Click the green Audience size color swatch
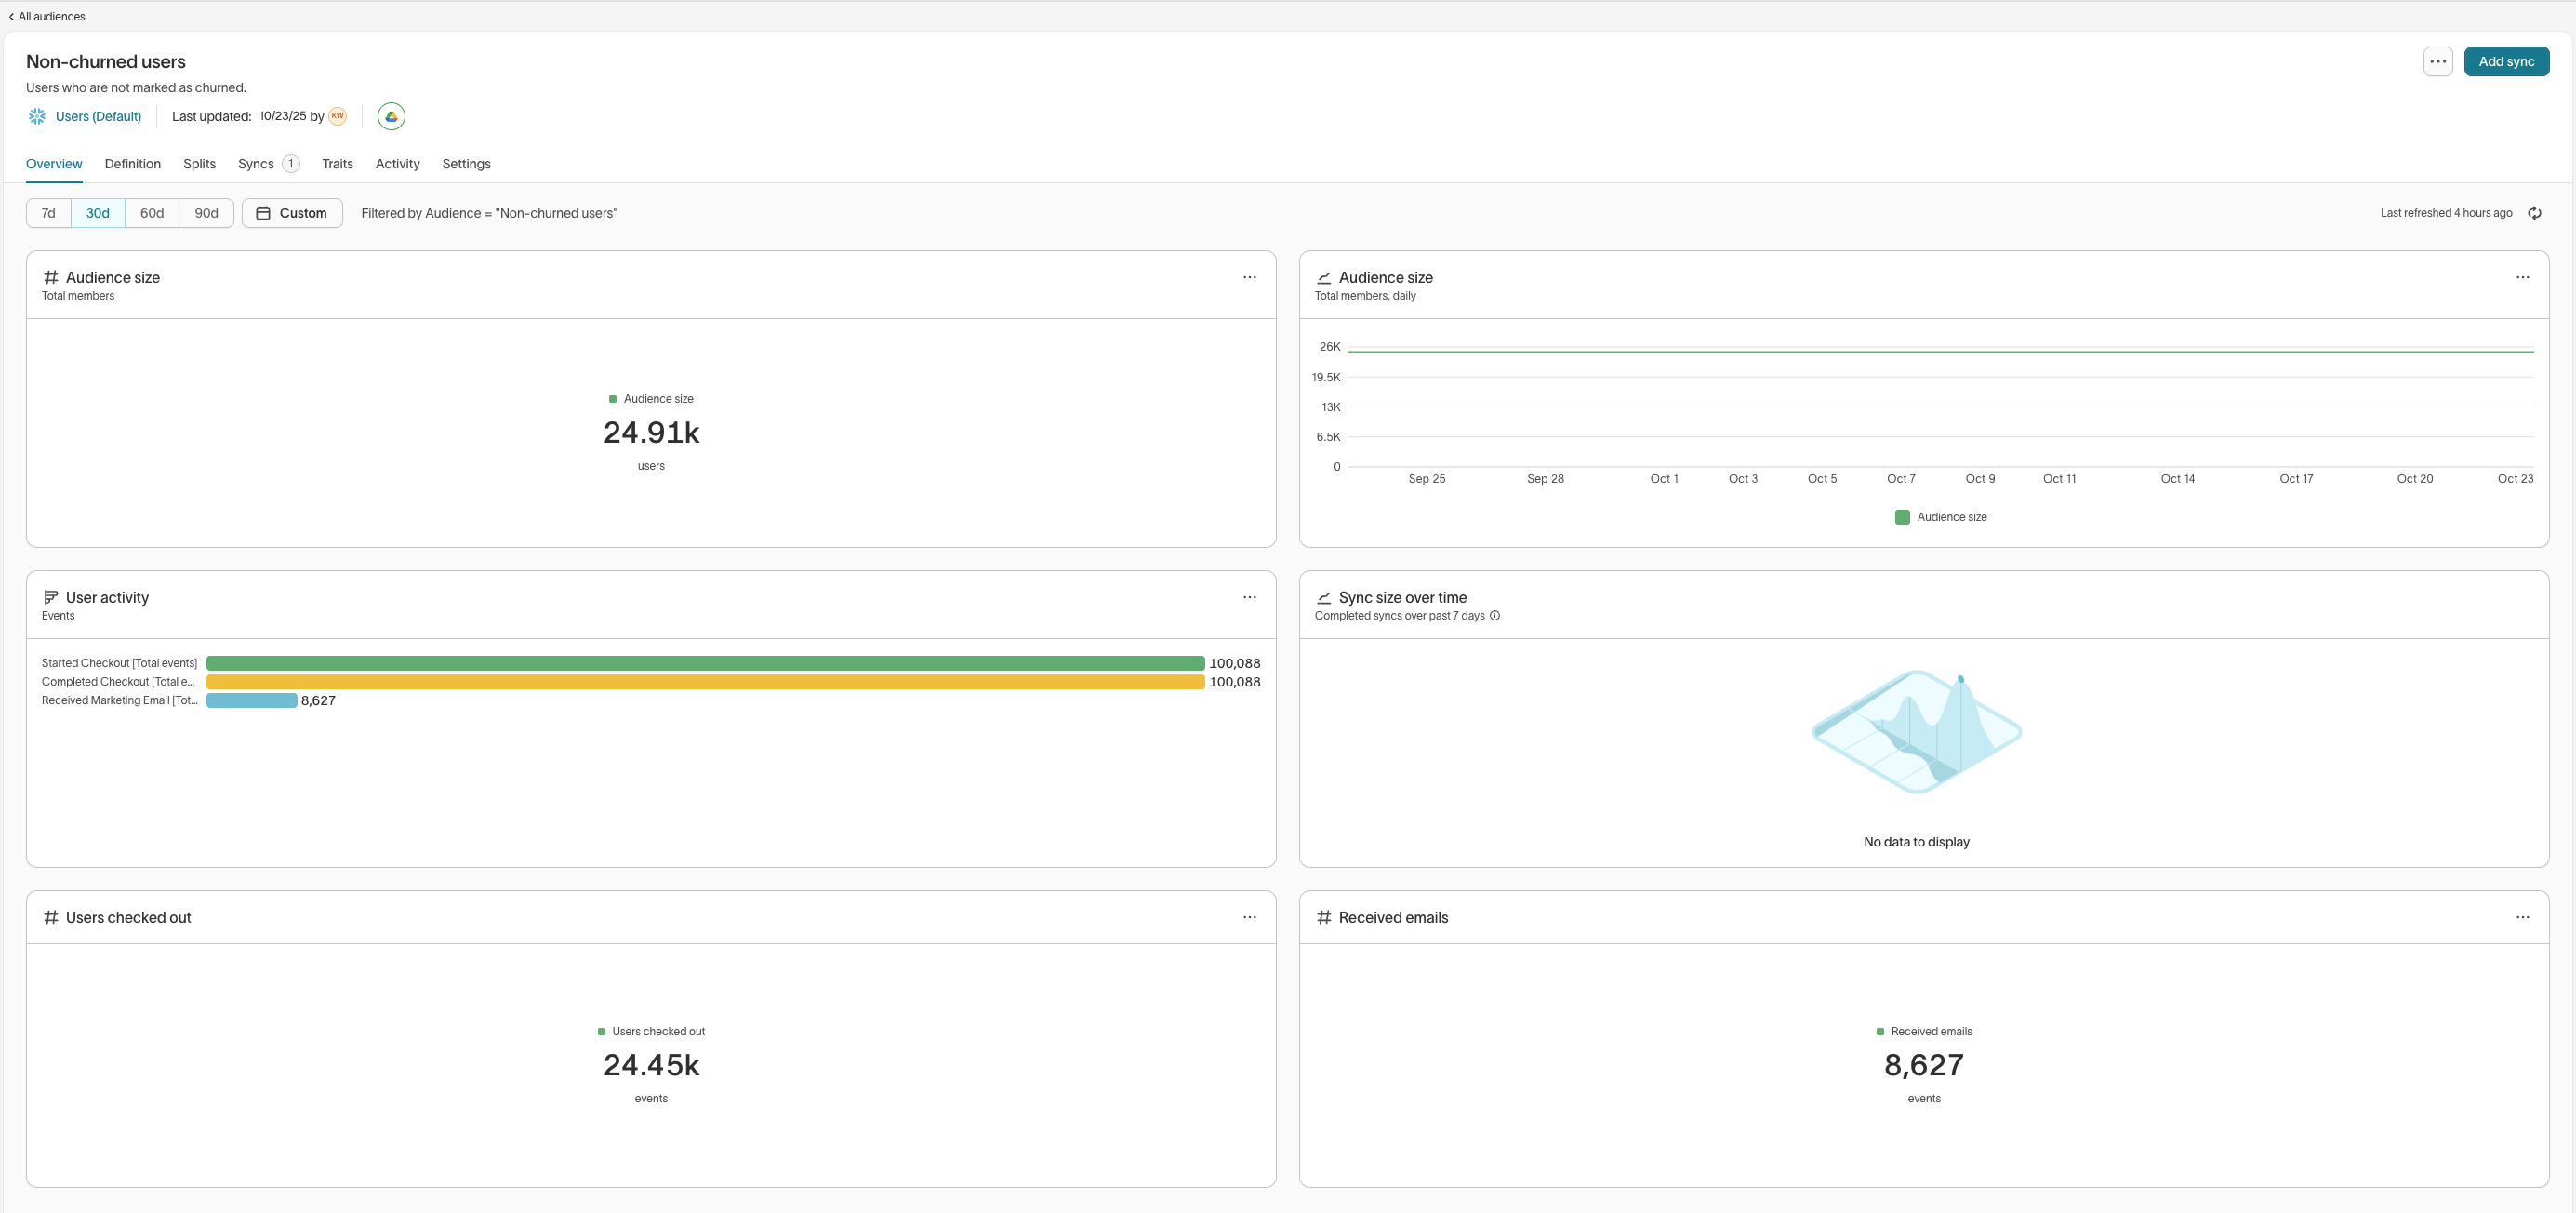The height and width of the screenshot is (1213, 2576). tap(614, 398)
